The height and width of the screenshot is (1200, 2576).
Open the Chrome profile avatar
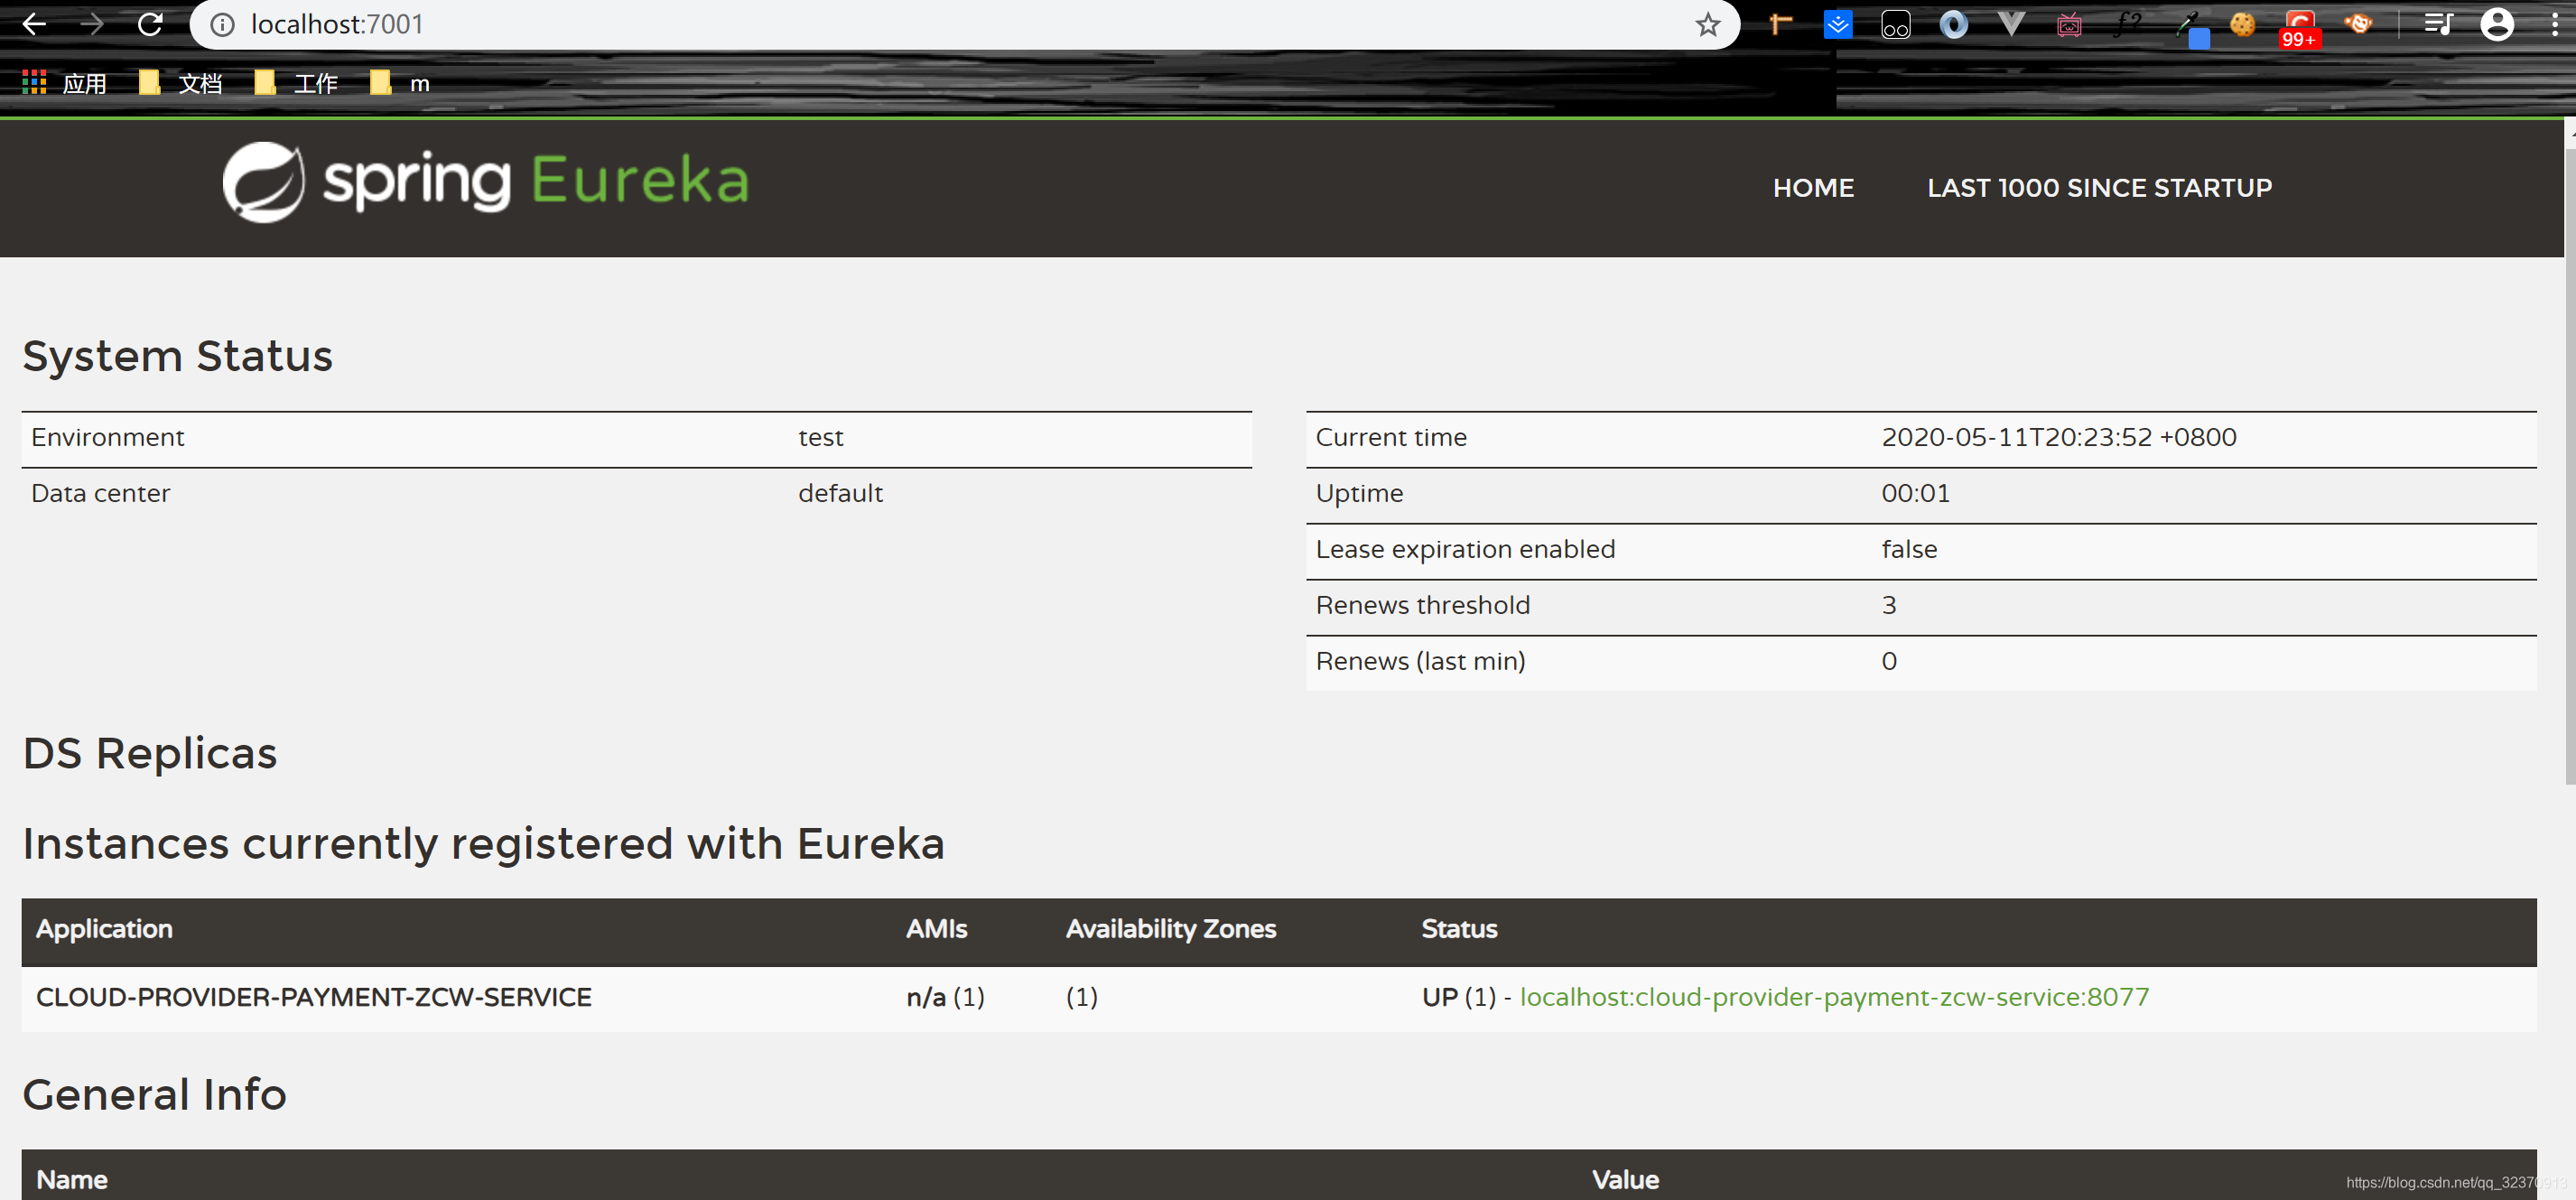(x=2497, y=24)
